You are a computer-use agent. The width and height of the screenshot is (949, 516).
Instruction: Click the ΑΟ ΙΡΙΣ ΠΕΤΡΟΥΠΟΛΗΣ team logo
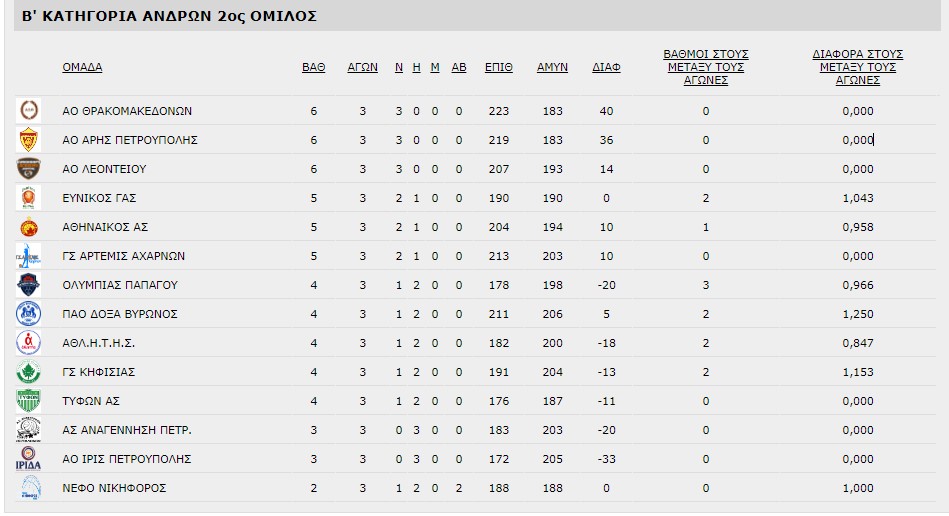28,459
